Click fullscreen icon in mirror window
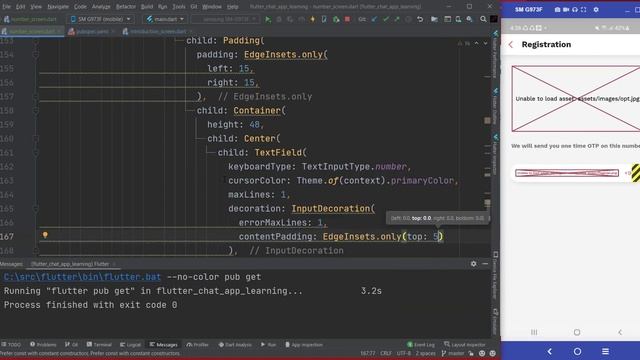This screenshot has width=640, height=360. tap(584, 9)
